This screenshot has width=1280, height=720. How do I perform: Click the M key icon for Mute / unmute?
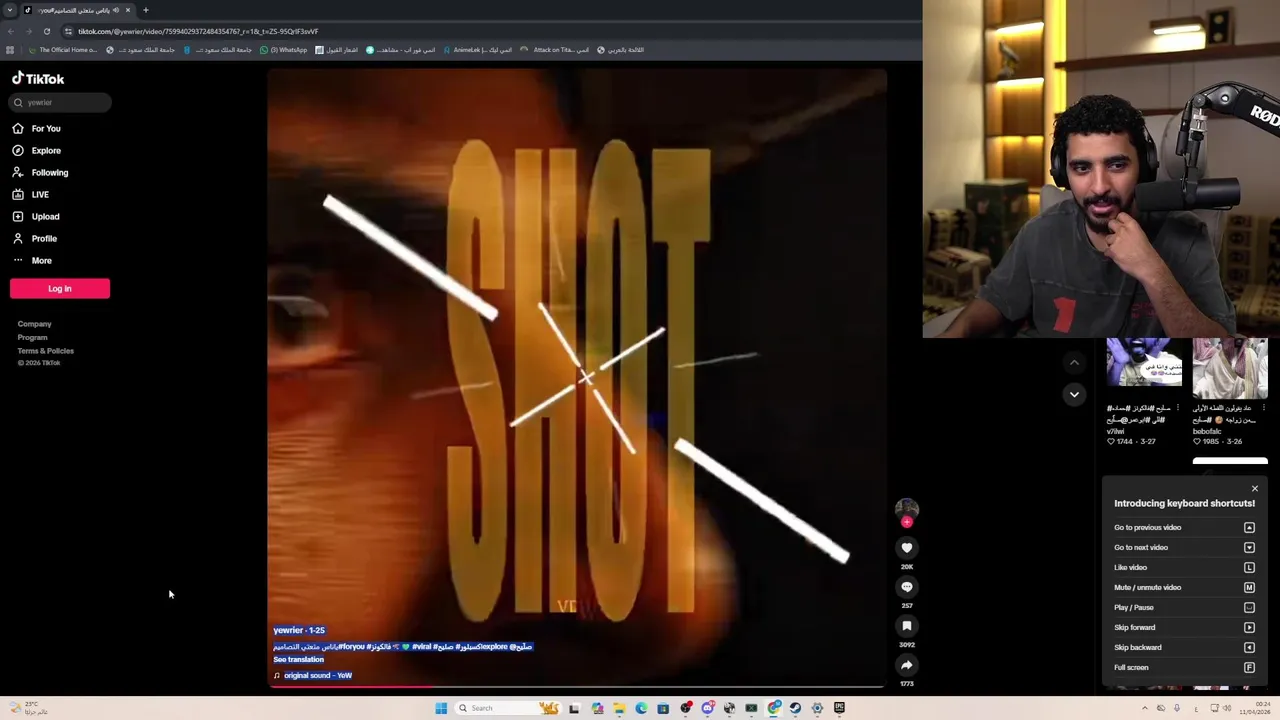point(1249,587)
